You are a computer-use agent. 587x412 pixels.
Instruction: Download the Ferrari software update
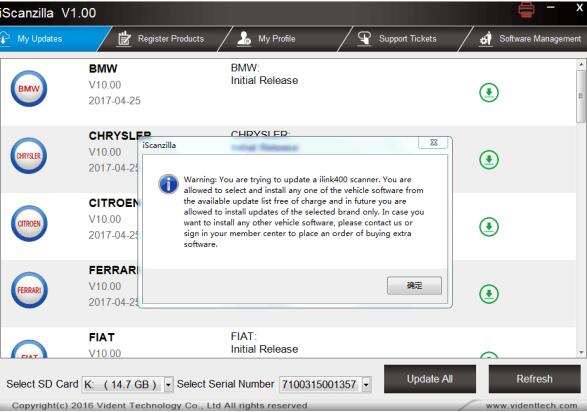coord(489,294)
